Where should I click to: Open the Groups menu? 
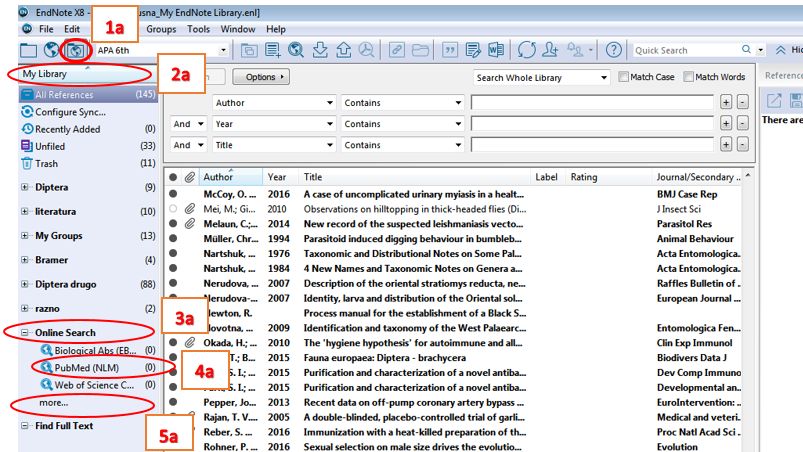(161, 29)
